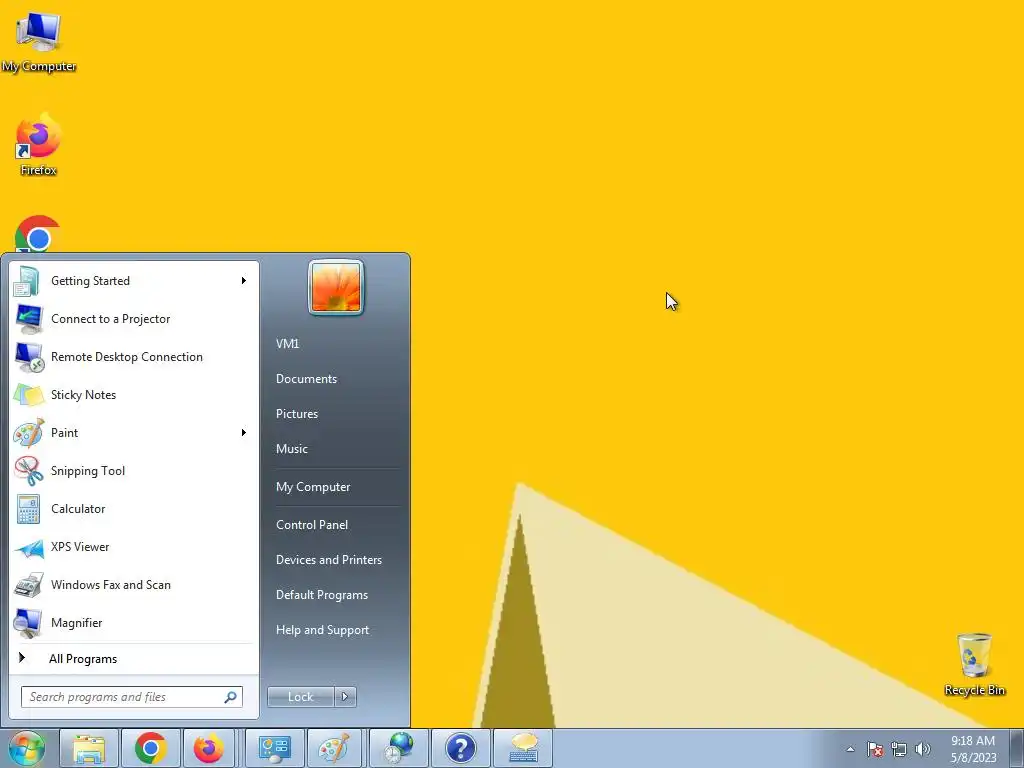Open Pictures from the Start menu
1024x768 pixels.
[x=296, y=414]
